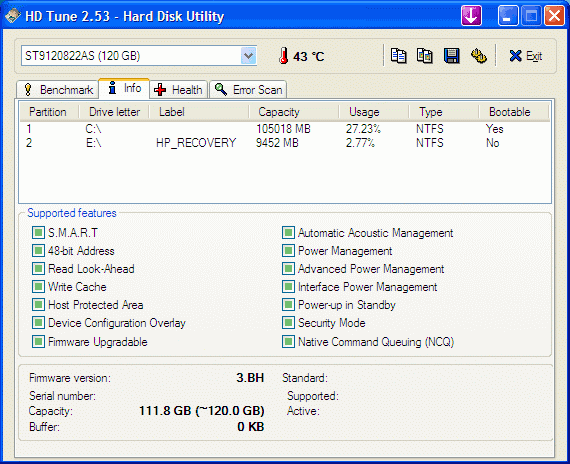The height and width of the screenshot is (464, 570).
Task: Select the Info tab
Action: click(124, 88)
